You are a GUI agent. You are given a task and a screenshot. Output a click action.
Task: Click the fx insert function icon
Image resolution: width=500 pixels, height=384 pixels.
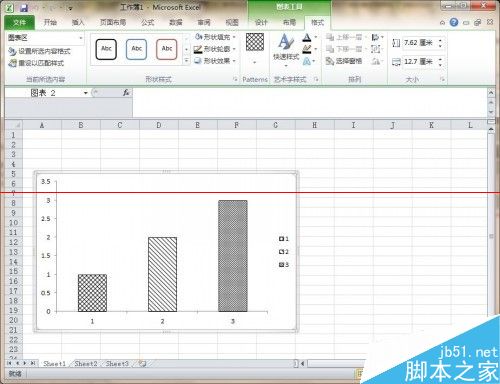coord(126,93)
